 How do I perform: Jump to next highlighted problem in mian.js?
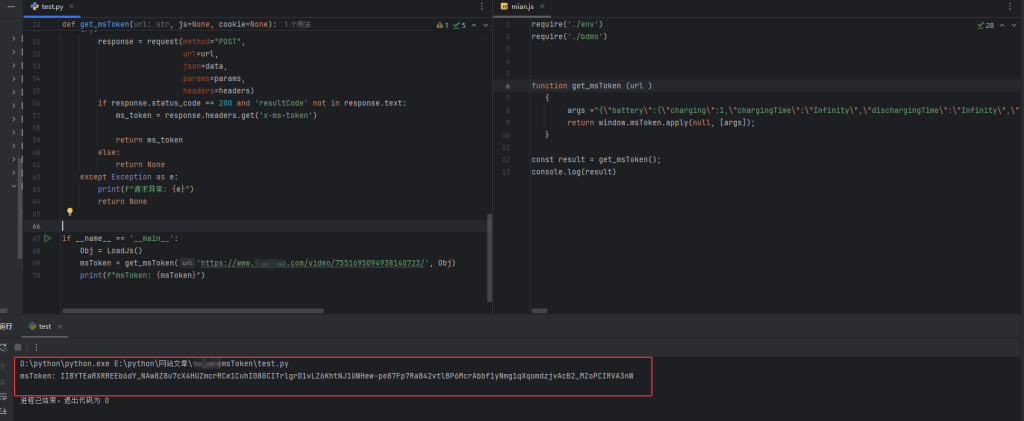tap(1014, 25)
